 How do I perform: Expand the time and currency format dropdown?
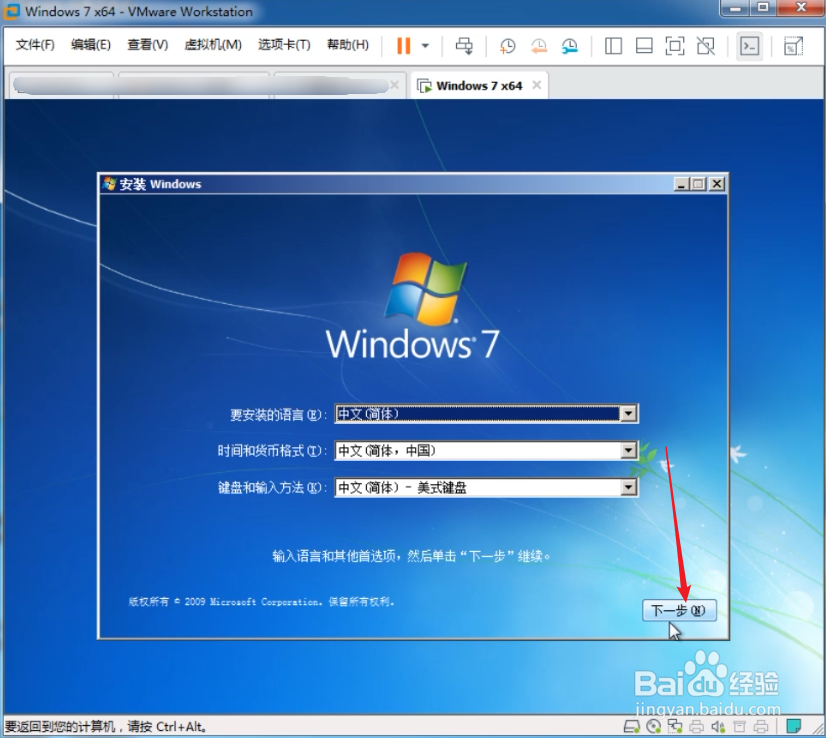[x=629, y=450]
